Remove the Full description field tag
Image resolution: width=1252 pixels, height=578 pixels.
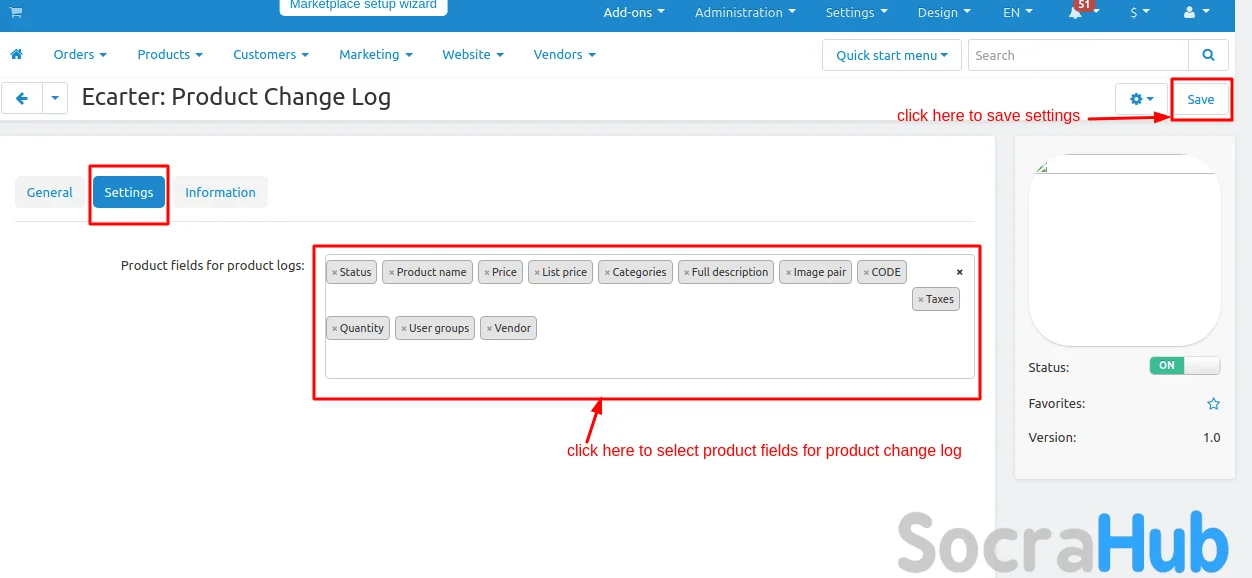(x=686, y=272)
